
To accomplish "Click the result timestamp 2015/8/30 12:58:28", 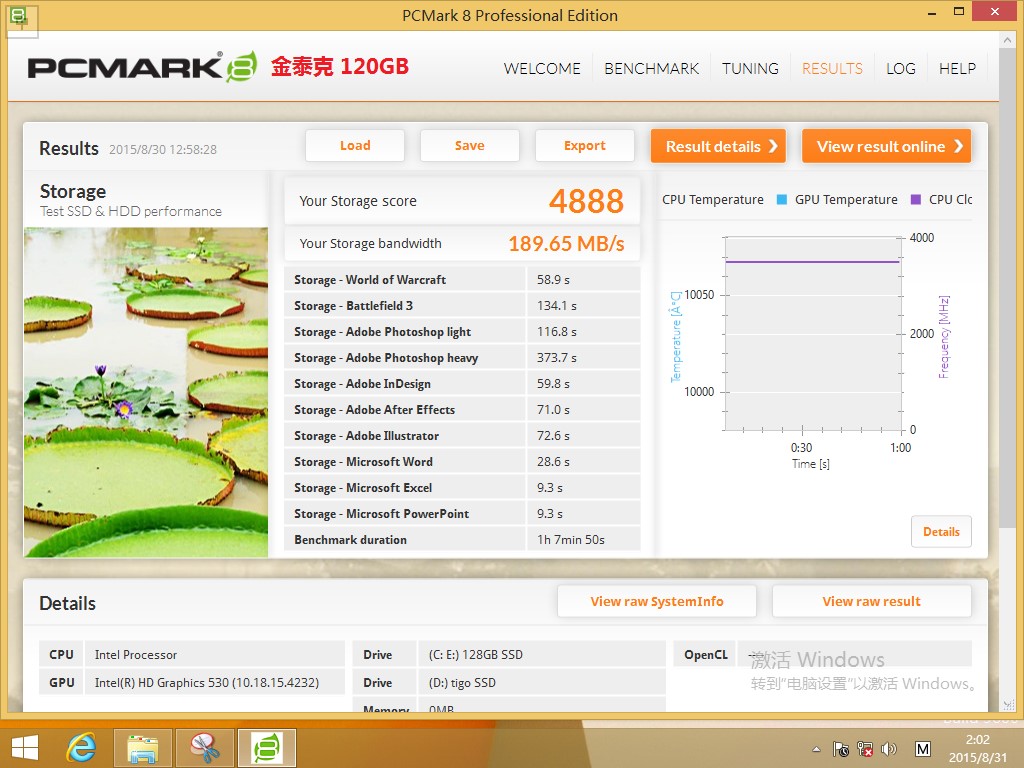I will point(163,150).
